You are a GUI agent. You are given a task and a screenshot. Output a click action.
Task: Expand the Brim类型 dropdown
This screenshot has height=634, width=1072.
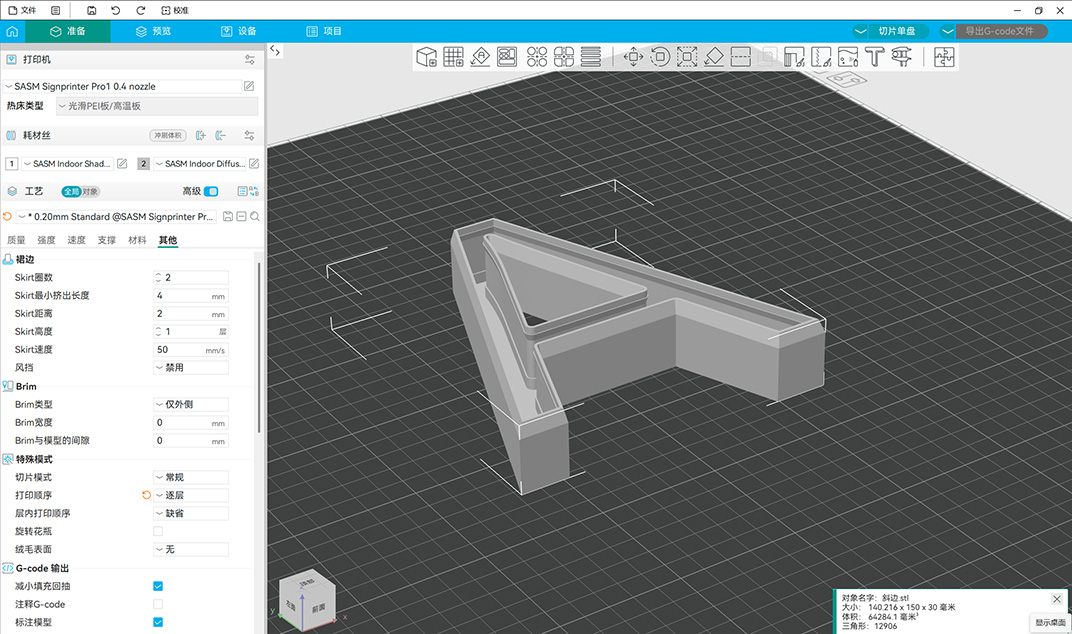(191, 405)
